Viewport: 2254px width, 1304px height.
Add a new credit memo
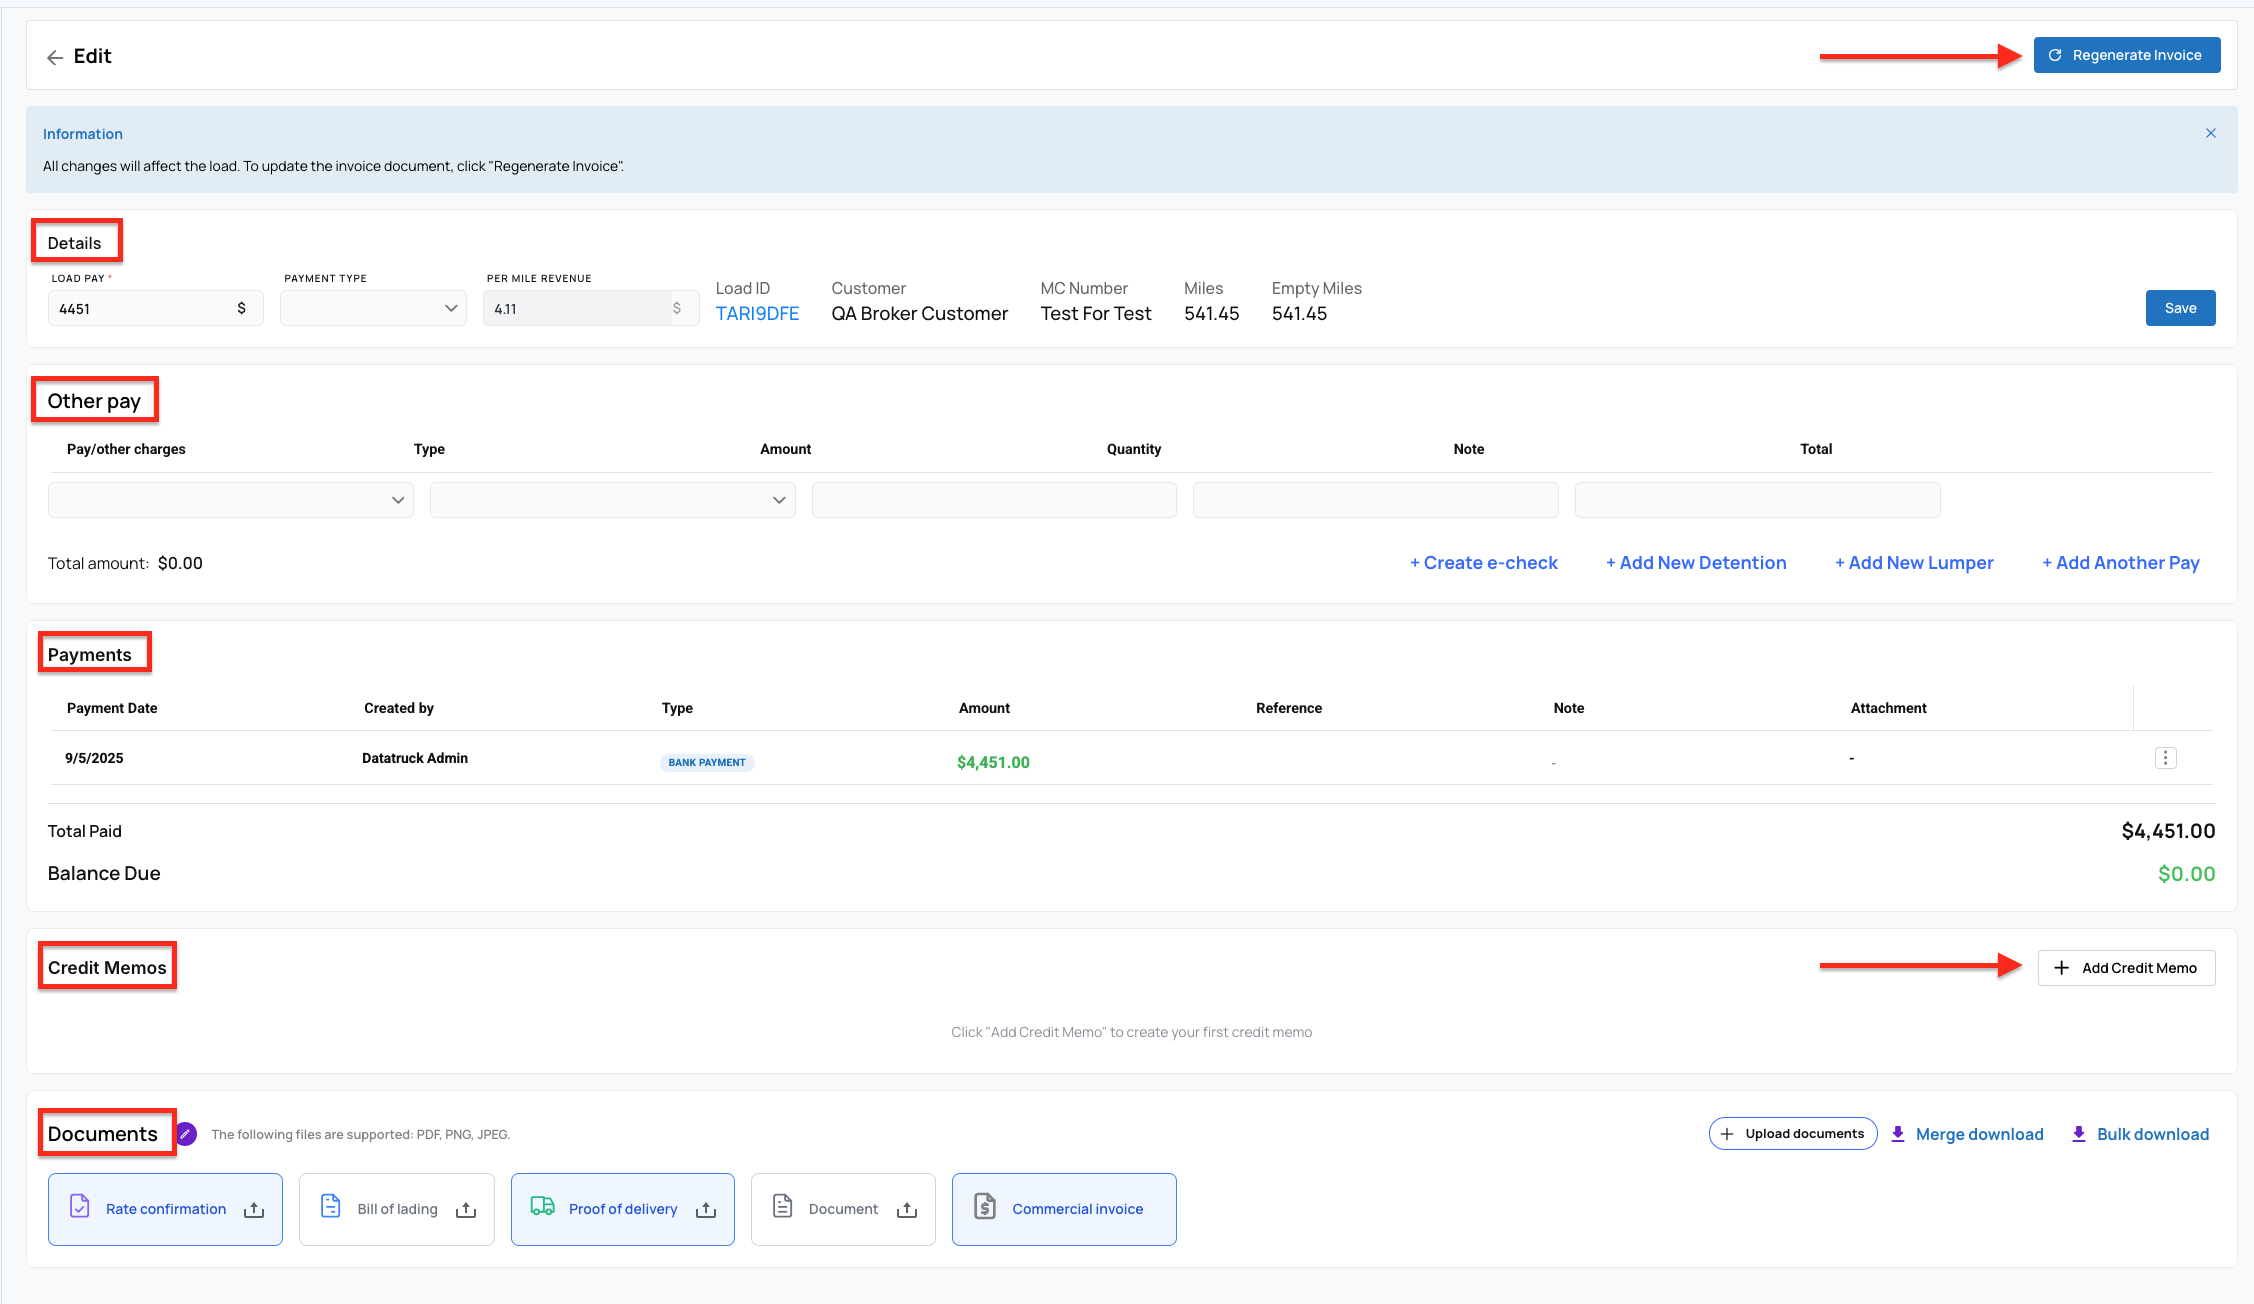[x=2126, y=967]
